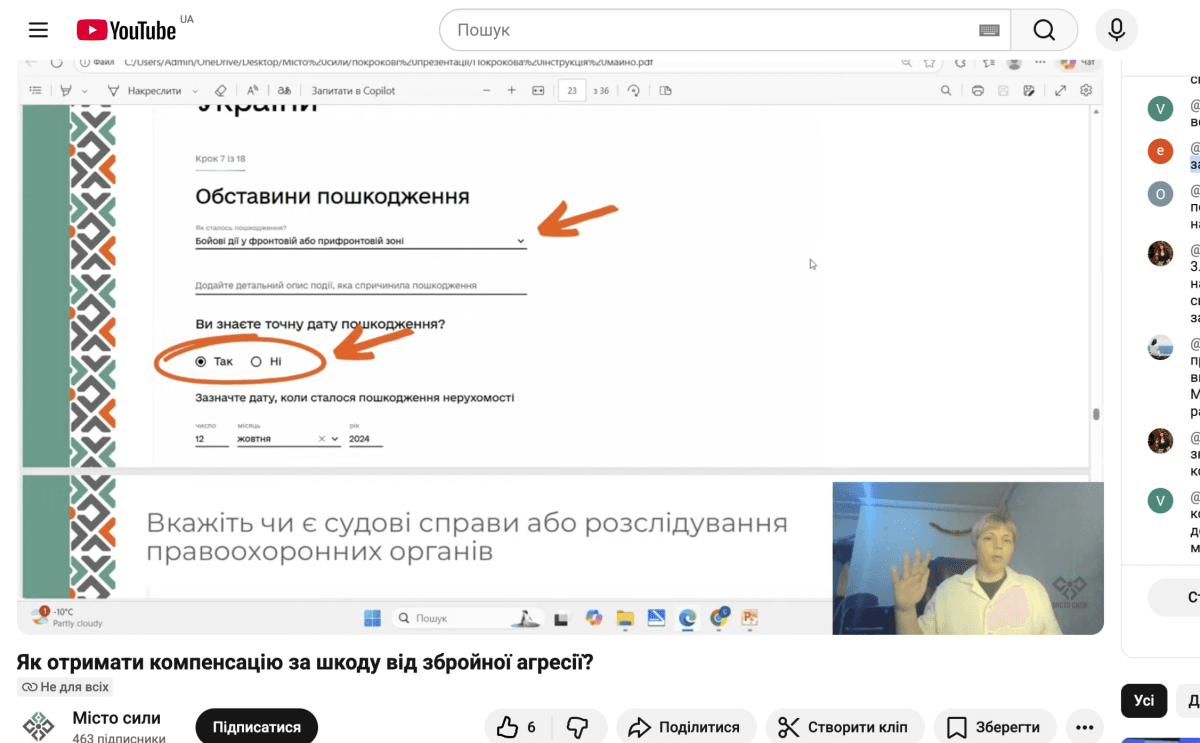Click the Місто сили channel avatar
This screenshot has width=1200, height=743.
39,727
